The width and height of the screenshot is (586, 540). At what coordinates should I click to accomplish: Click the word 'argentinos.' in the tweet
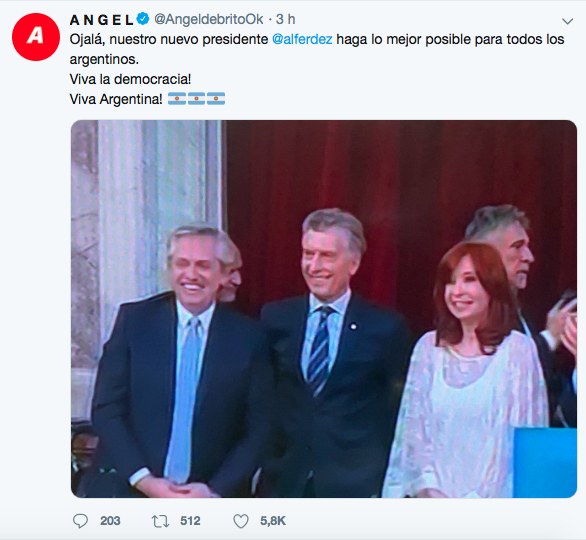104,59
